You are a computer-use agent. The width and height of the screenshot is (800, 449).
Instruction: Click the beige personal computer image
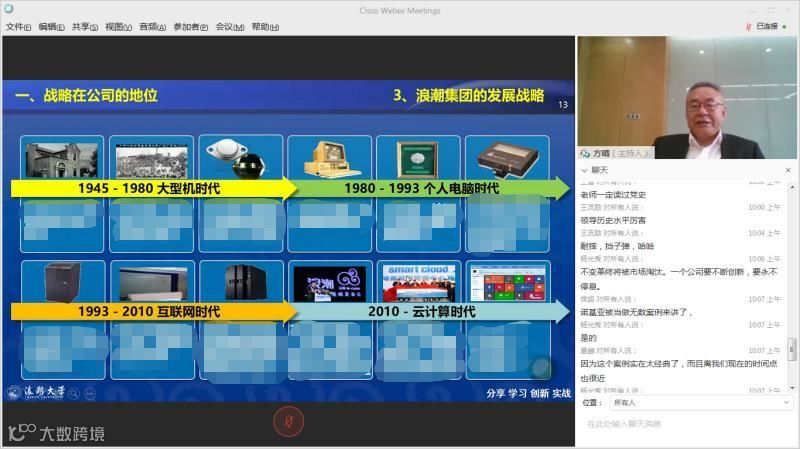[x=331, y=160]
